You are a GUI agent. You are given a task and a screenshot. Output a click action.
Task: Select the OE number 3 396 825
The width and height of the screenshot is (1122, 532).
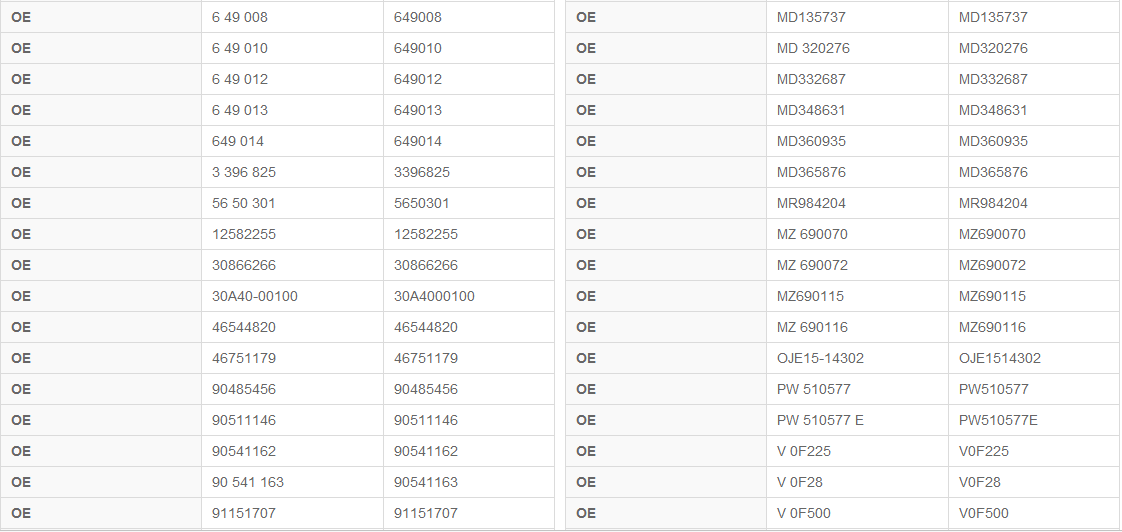292,173
